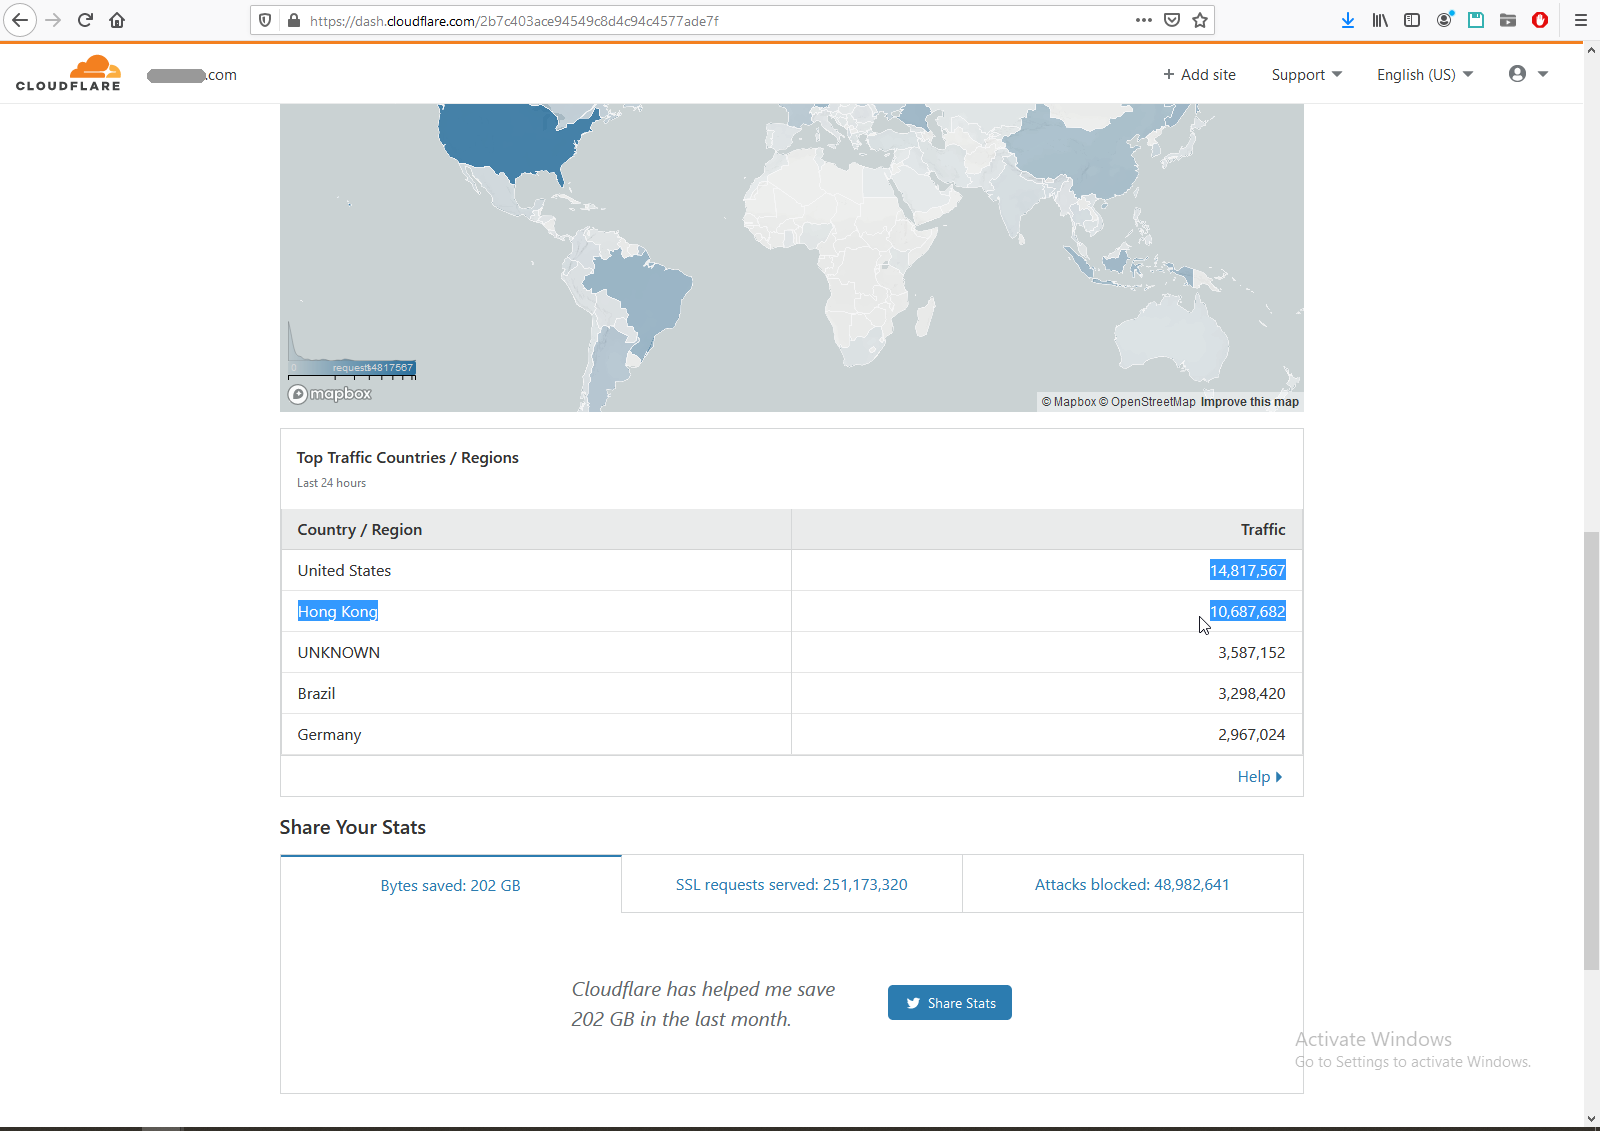
Task: Open the Firefox hamburger menu
Action: (x=1581, y=20)
